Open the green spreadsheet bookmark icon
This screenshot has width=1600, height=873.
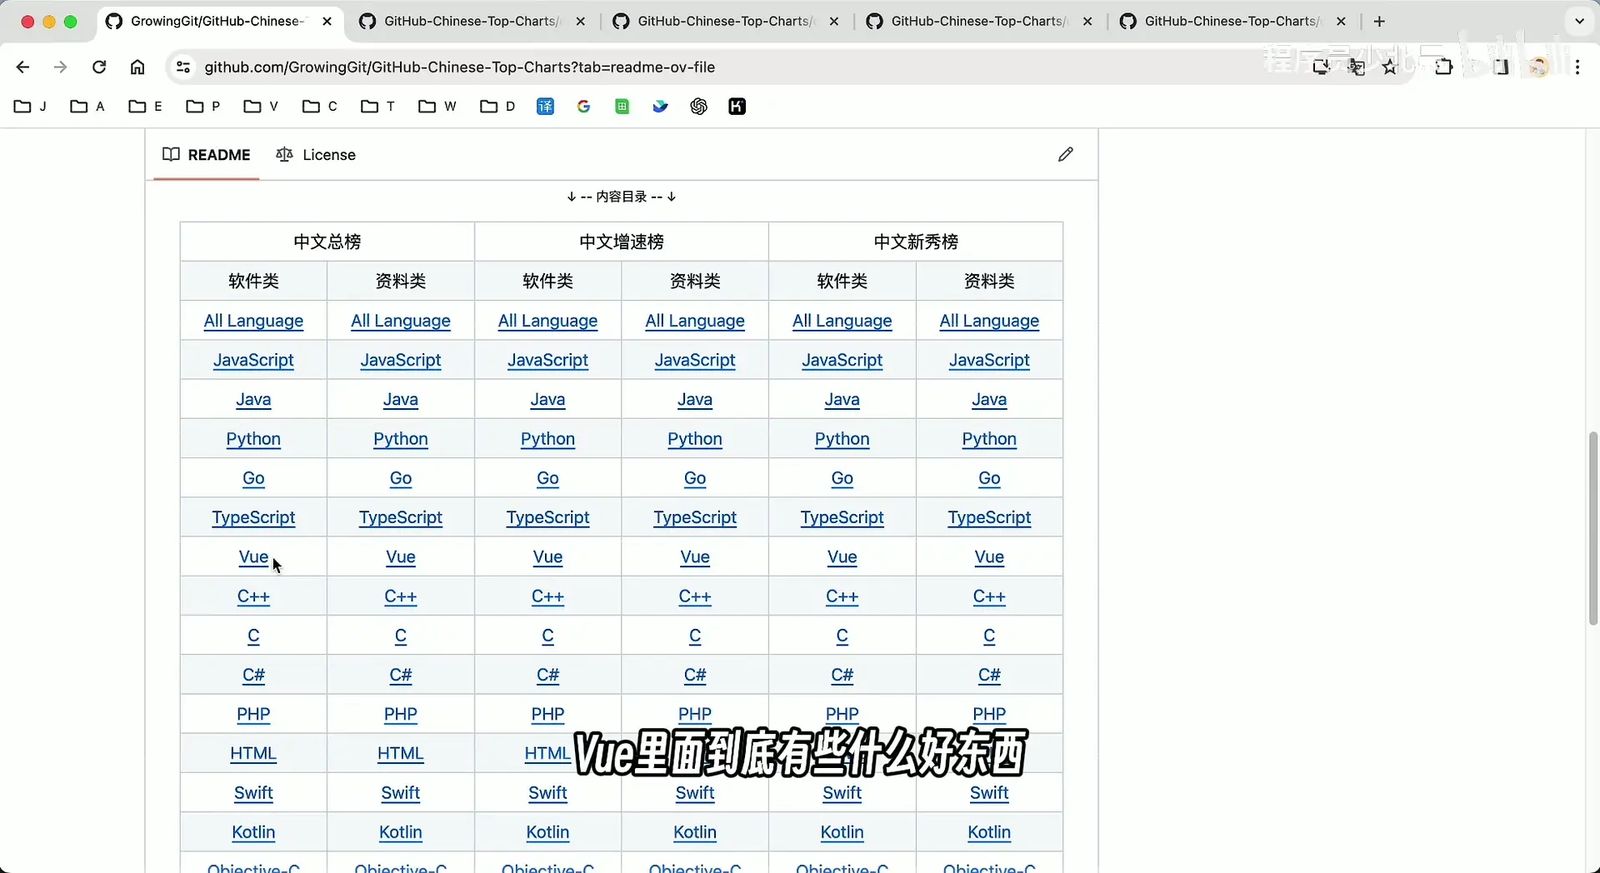click(622, 106)
